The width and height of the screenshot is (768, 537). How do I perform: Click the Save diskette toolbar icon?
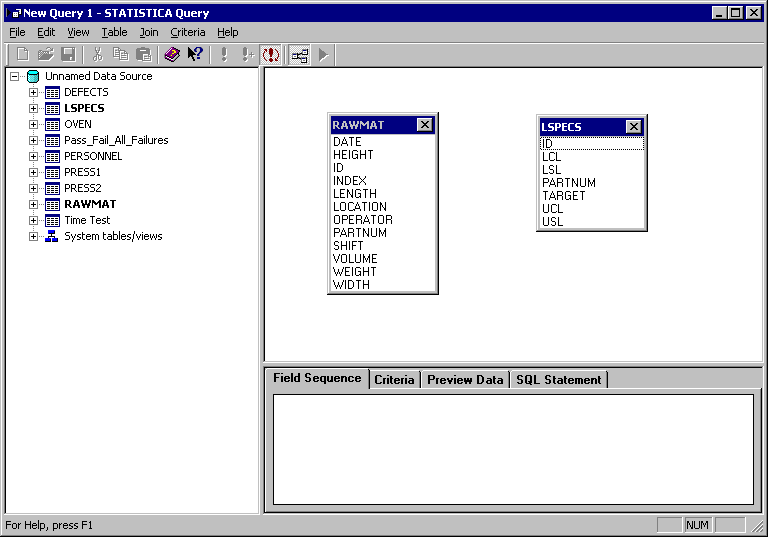click(69, 55)
